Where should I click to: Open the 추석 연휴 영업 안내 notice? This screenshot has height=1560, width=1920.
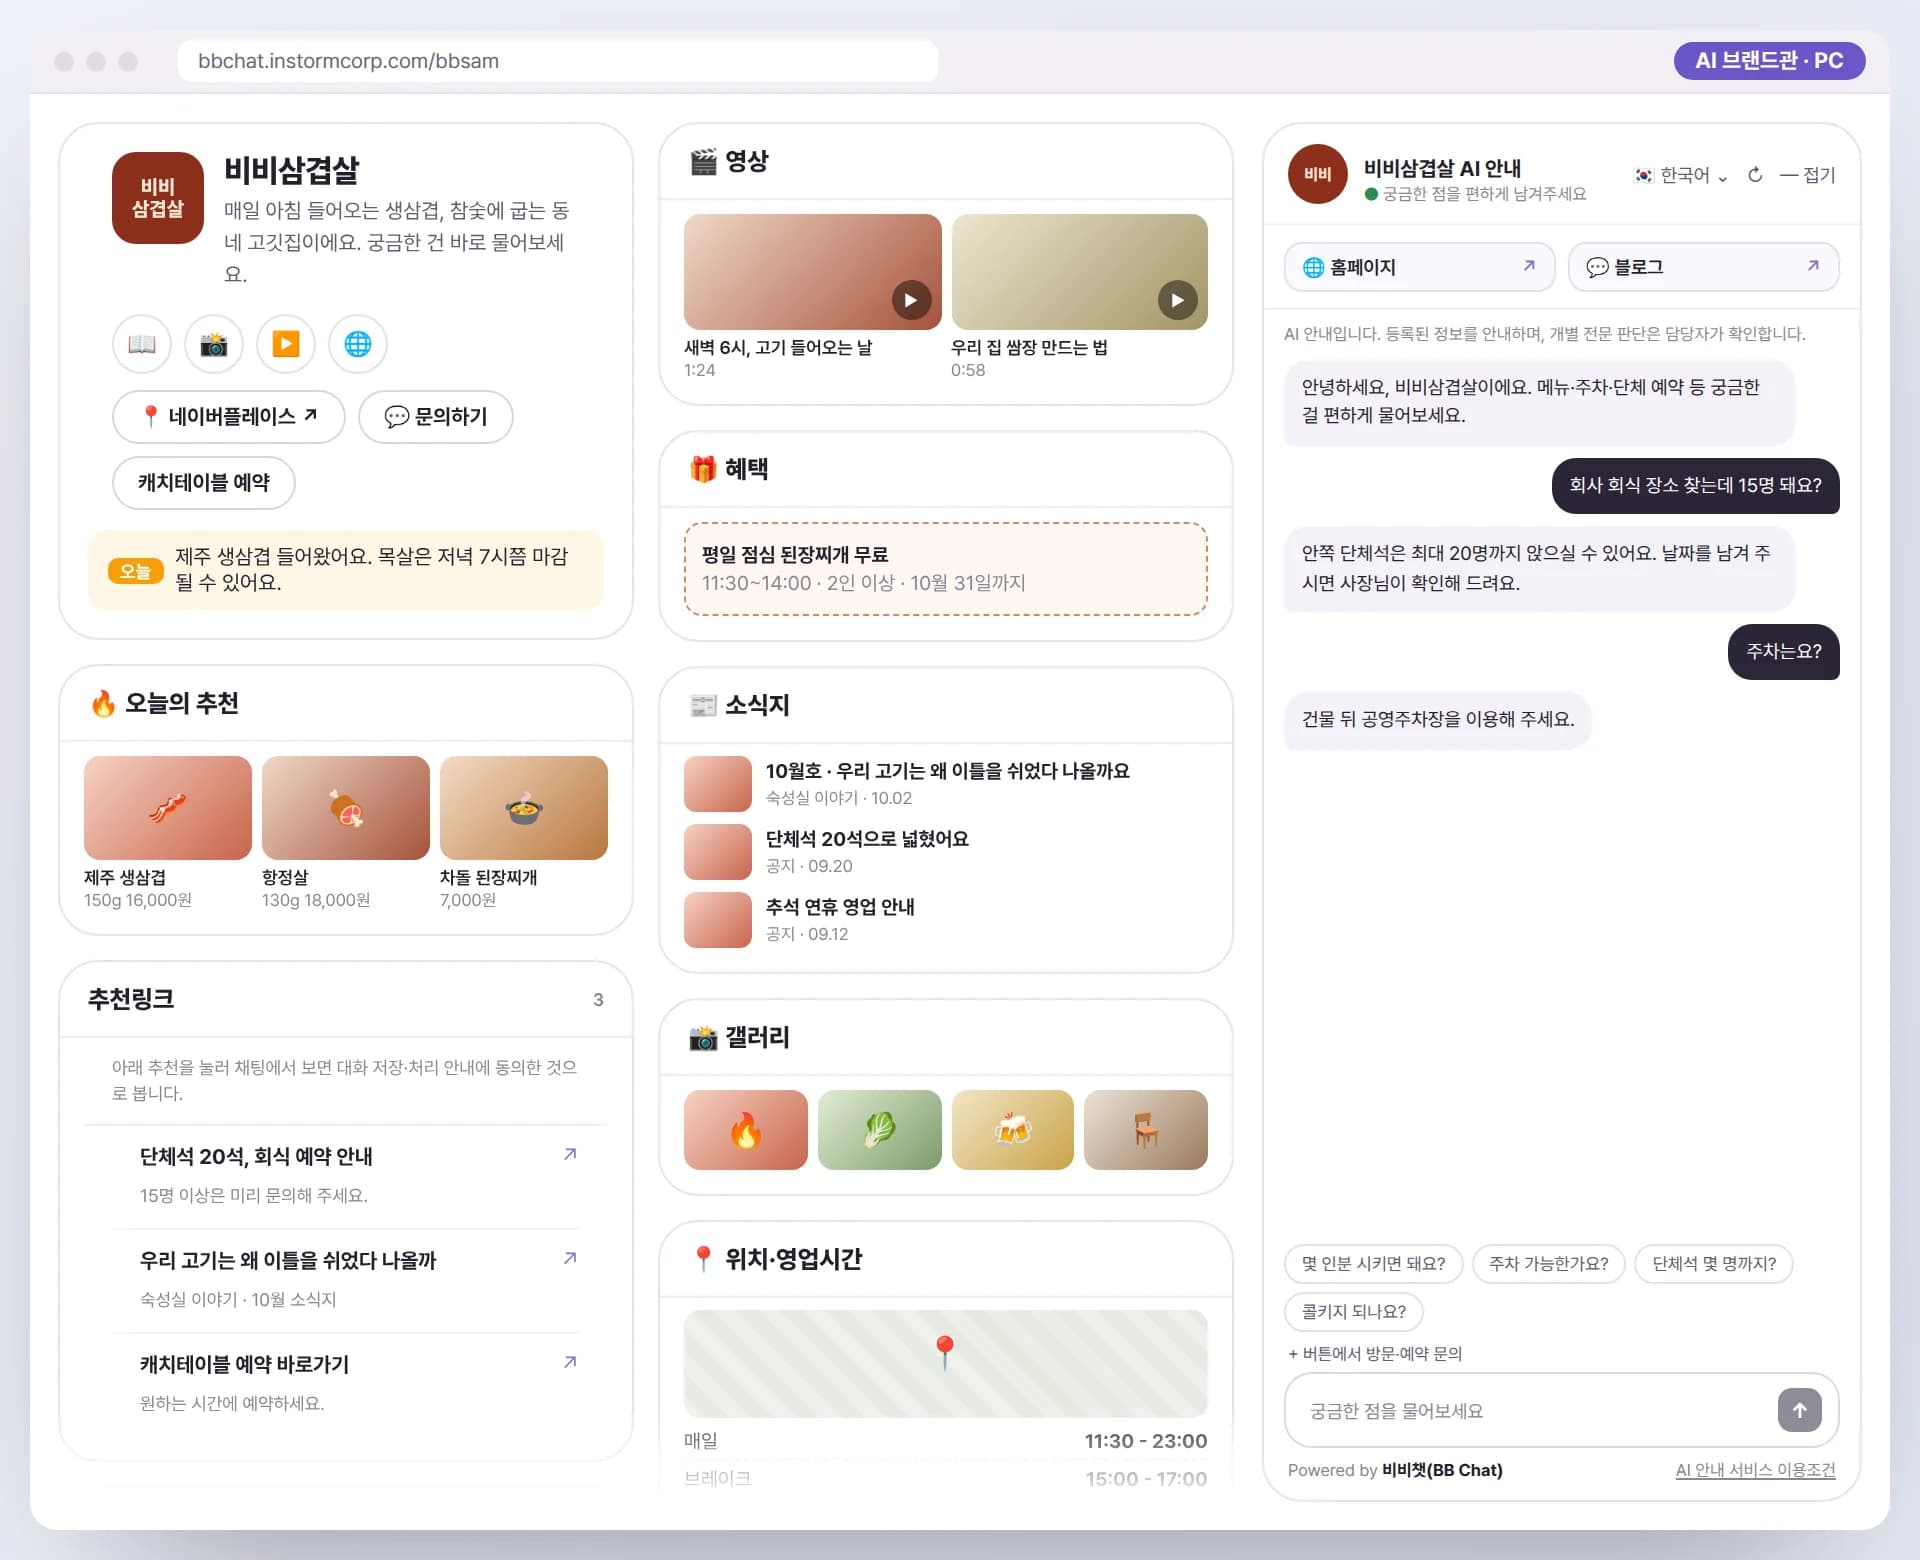[x=946, y=919]
